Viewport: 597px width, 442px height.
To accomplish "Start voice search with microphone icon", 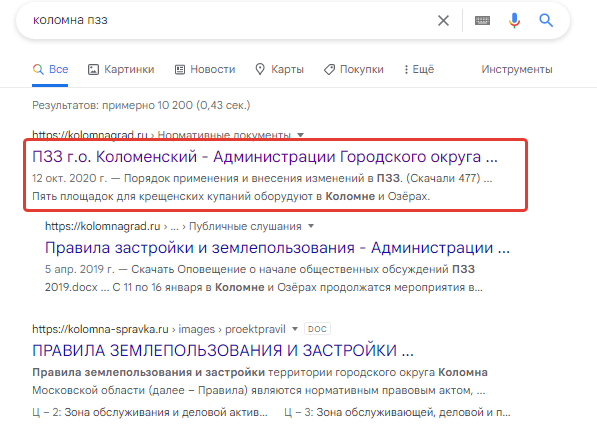I will [514, 21].
